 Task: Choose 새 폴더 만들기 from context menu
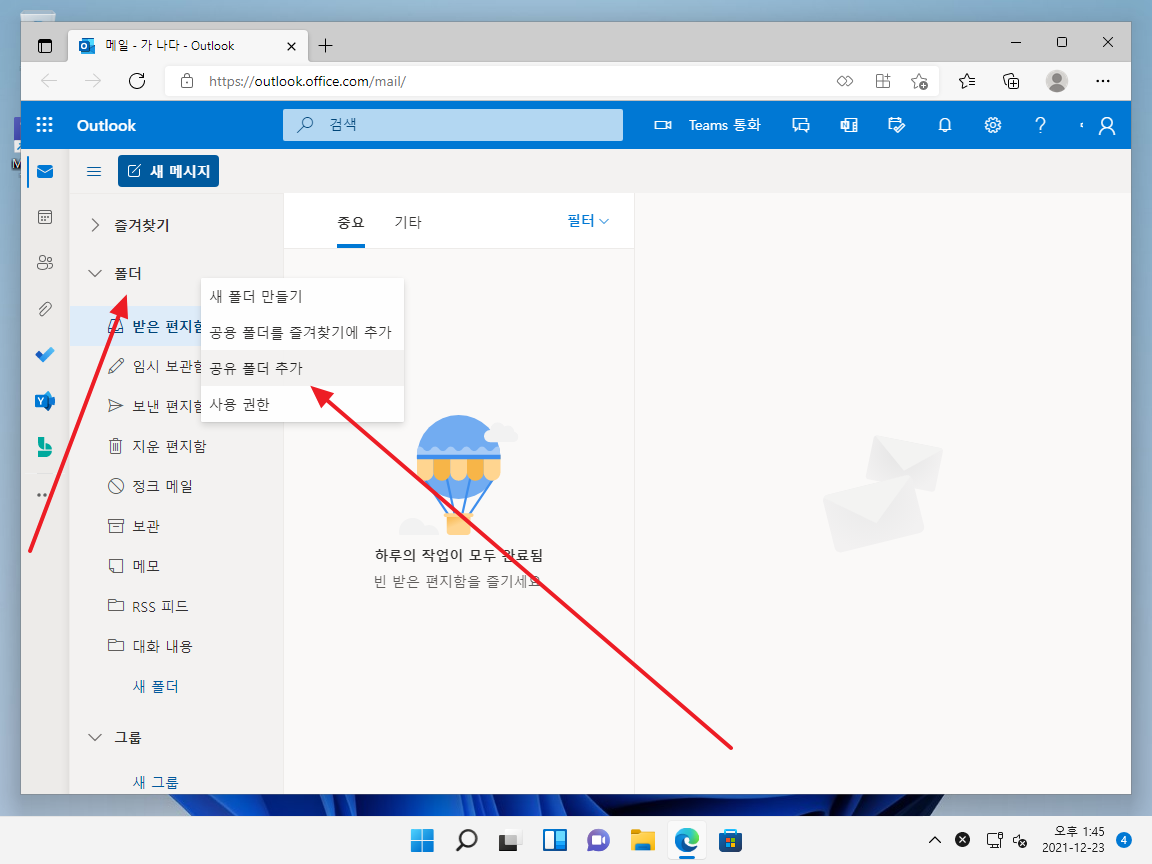302,296
